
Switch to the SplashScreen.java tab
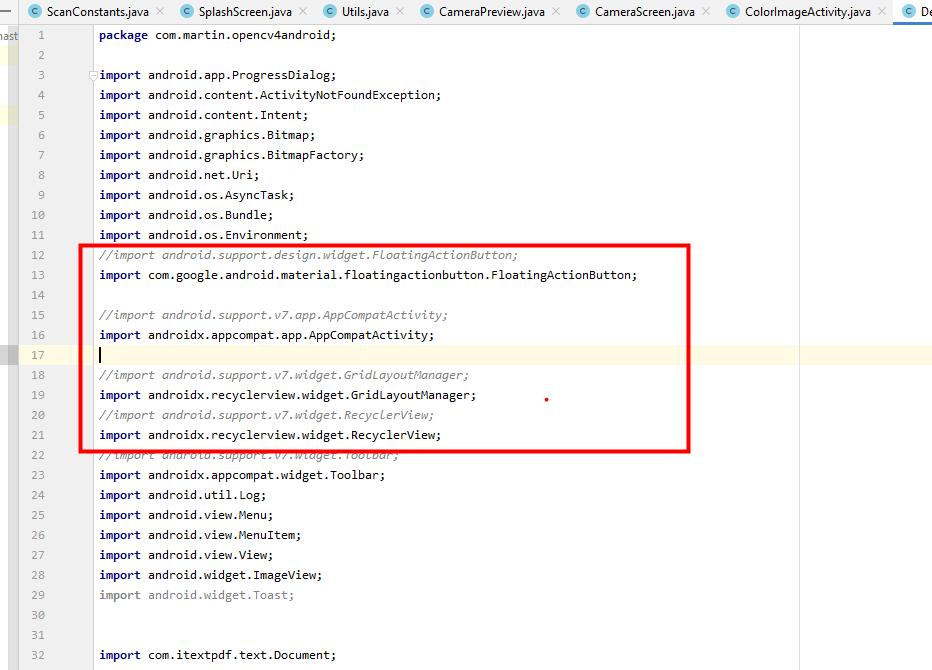coord(245,12)
